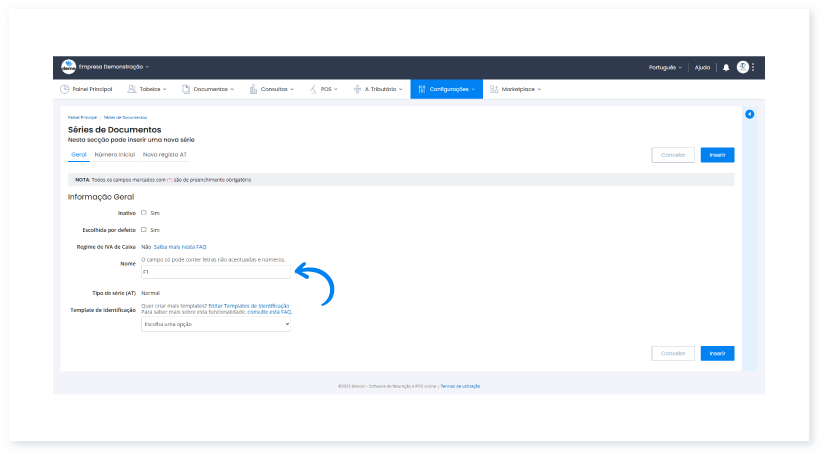Open the consulte esta FAQ link

point(269,312)
